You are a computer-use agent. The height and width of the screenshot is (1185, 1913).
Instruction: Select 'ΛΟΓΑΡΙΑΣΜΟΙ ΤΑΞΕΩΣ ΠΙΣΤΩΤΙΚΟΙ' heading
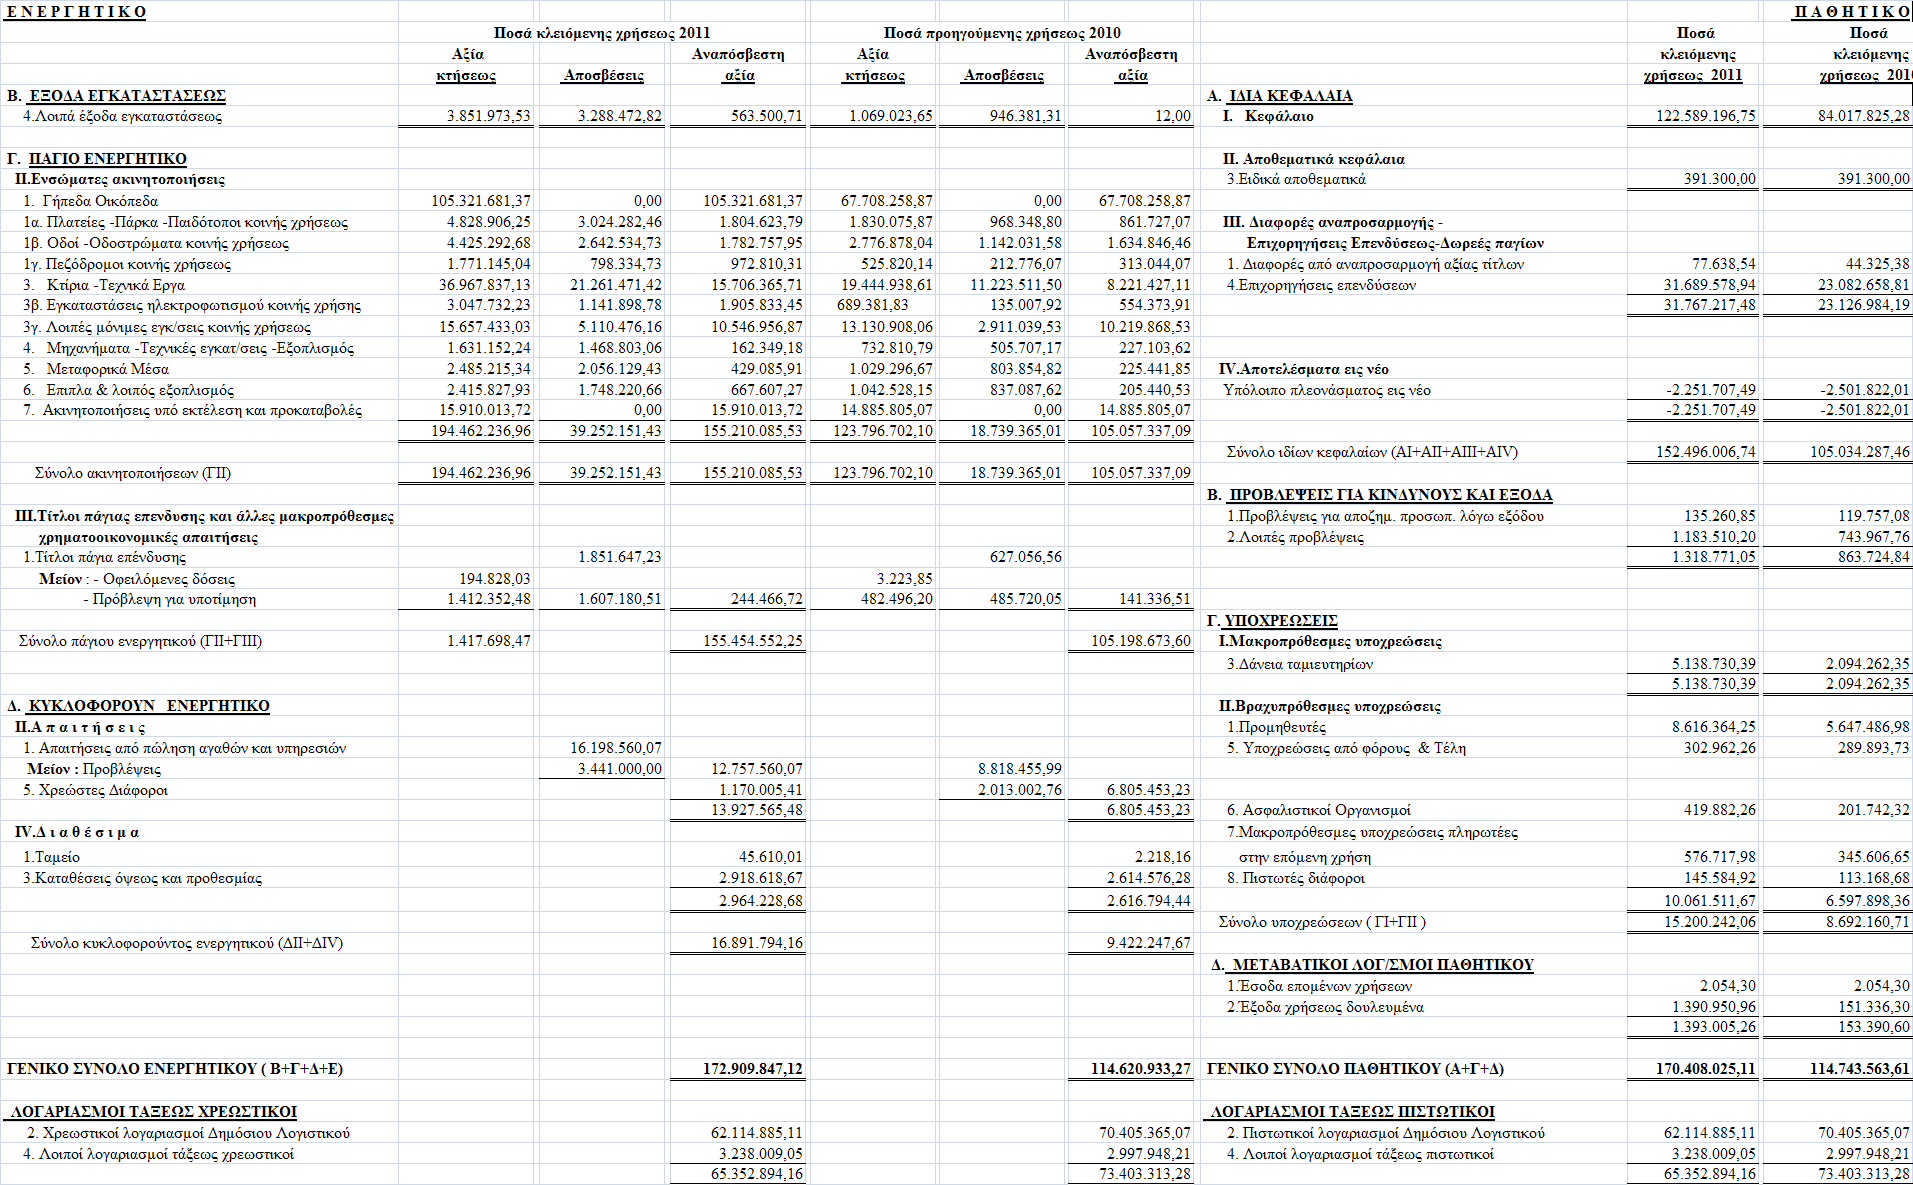click(1352, 1112)
